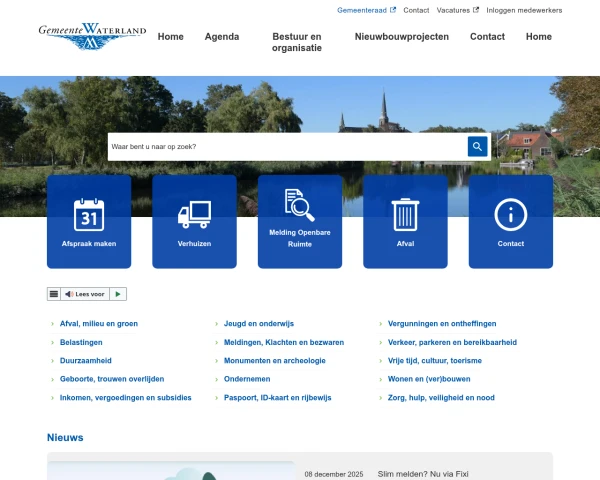Click the Lees voor speaker button
This screenshot has height=480, width=600.
coord(85,294)
